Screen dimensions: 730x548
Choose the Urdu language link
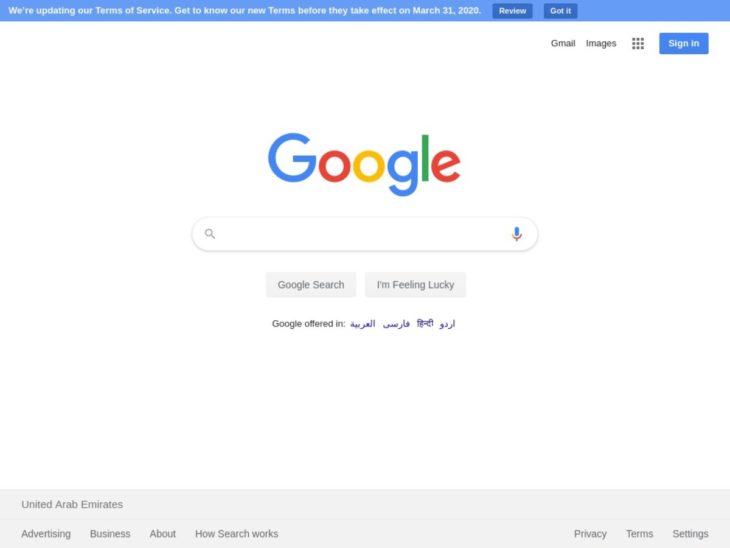(x=447, y=324)
